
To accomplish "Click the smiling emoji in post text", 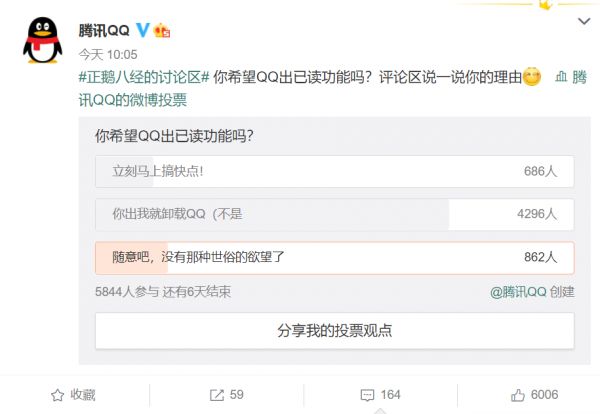I will click(x=532, y=78).
